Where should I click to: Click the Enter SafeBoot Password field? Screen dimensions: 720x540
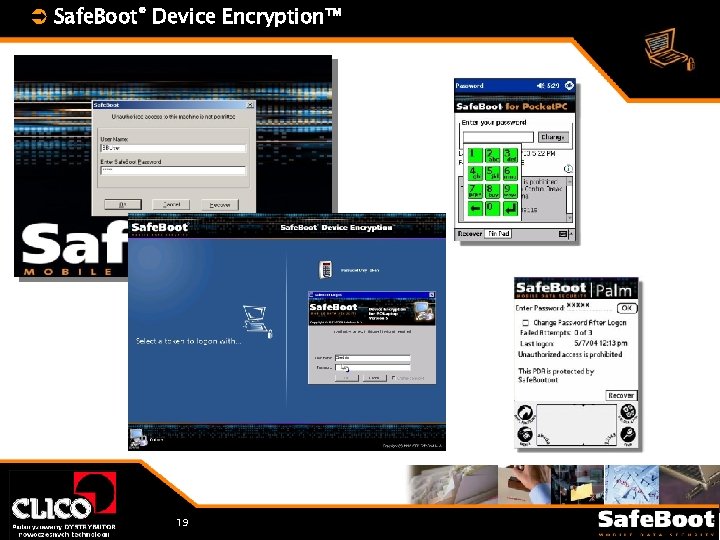point(173,171)
